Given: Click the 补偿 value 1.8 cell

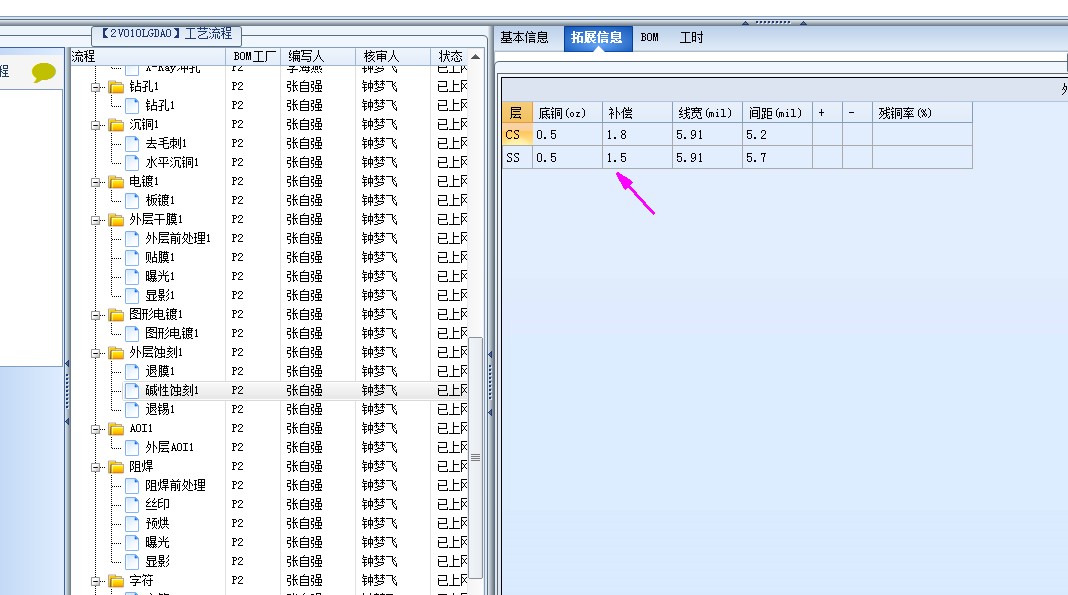Looking at the screenshot, I should pyautogui.click(x=637, y=135).
